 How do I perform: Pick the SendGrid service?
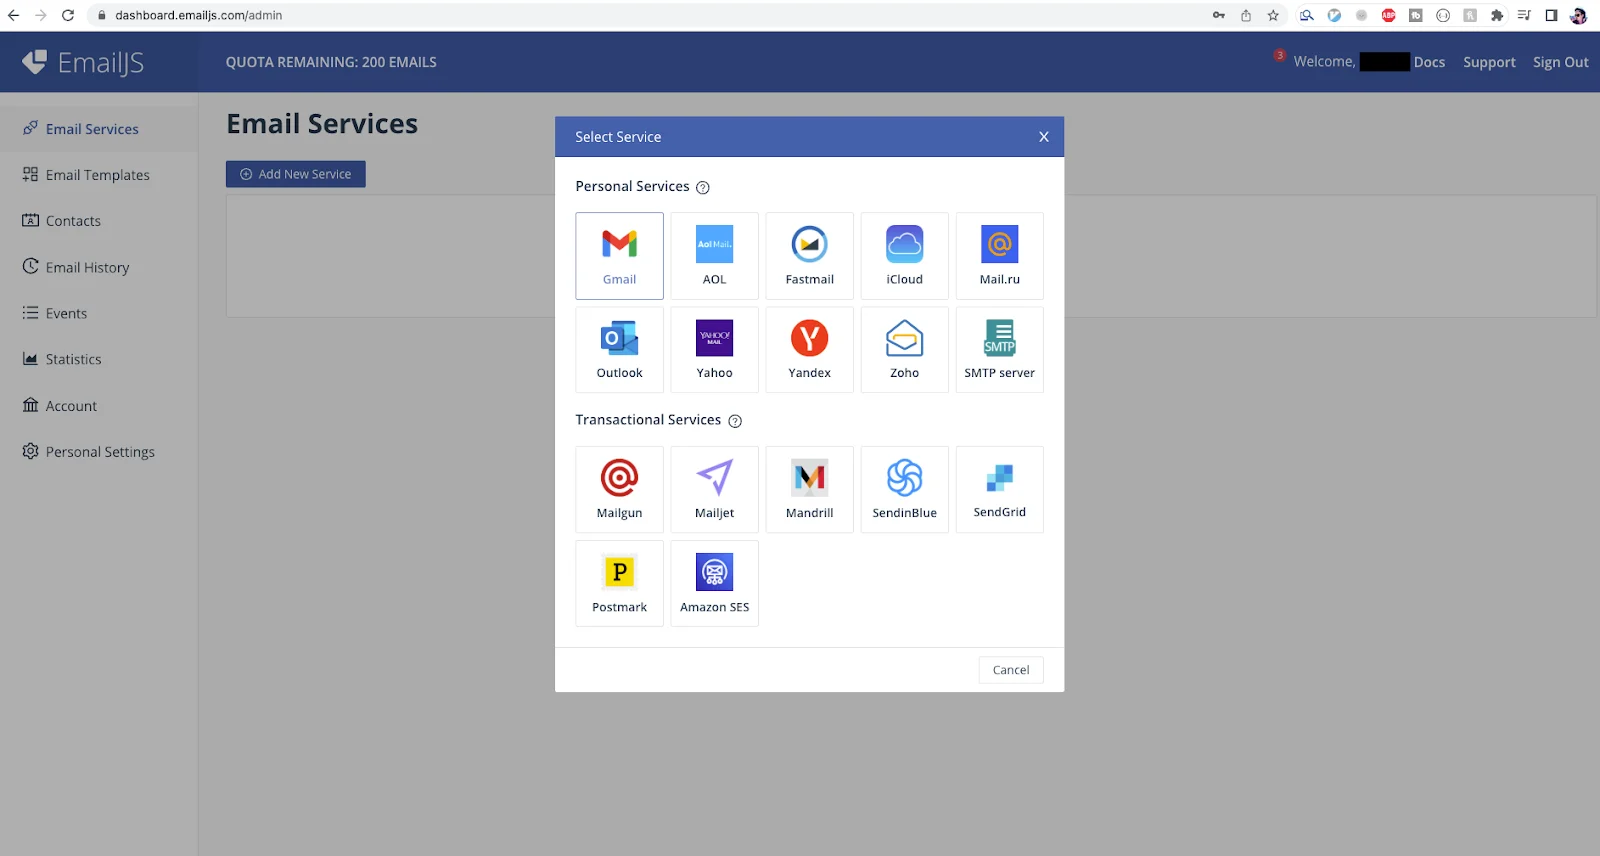click(999, 490)
